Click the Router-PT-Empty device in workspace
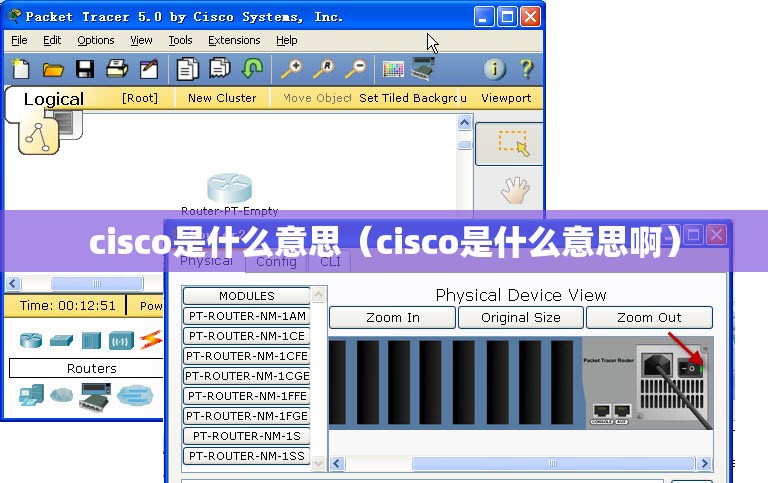This screenshot has height=483, width=768. coord(229,188)
